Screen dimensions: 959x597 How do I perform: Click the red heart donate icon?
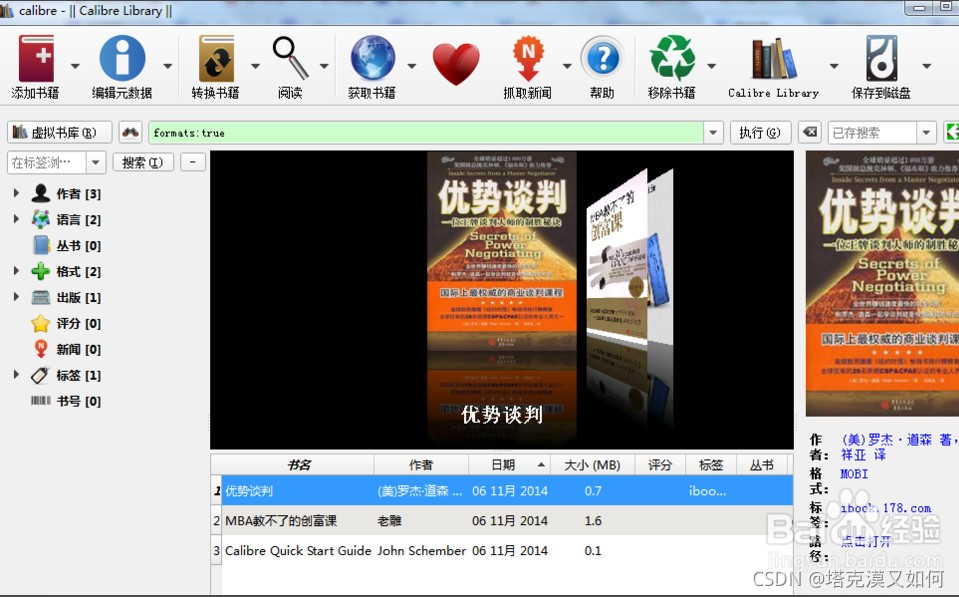456,64
